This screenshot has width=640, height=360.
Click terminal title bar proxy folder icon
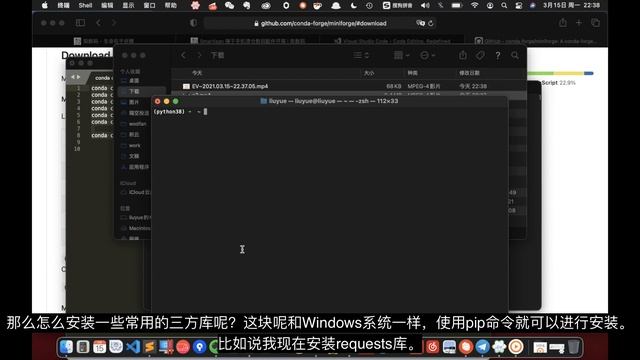click(264, 101)
